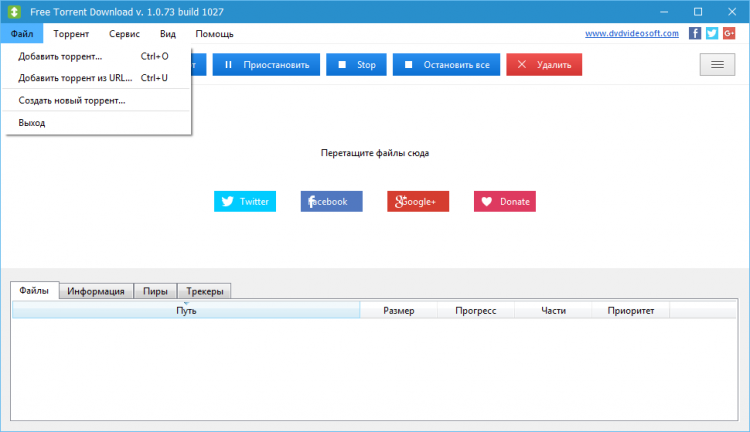Image resolution: width=750 pixels, height=432 pixels.
Task: Click the large Google+ share button
Action: (418, 201)
